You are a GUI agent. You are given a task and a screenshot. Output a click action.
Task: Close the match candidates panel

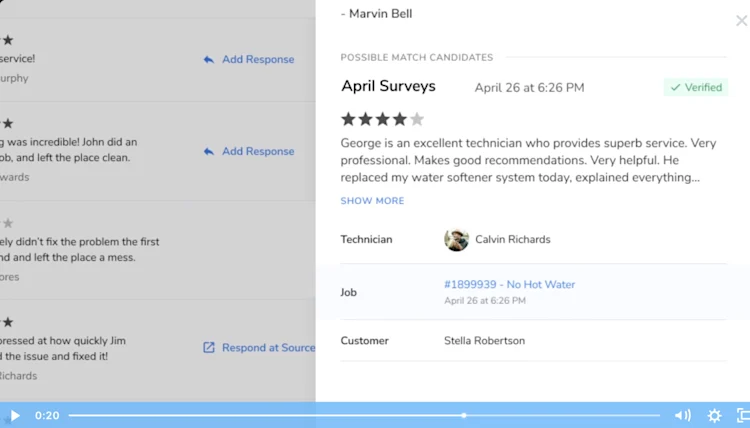point(741,21)
